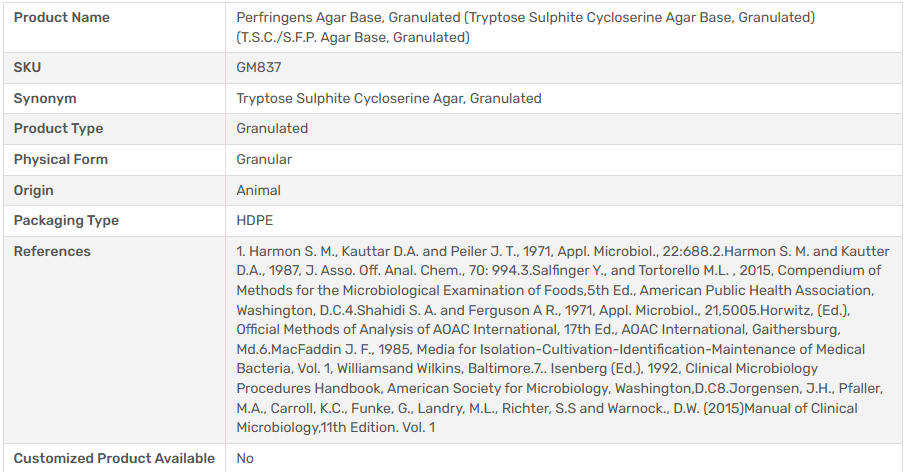Viewport: 909px width, 472px height.
Task: Click the Synonym label cell
Action: 45,99
